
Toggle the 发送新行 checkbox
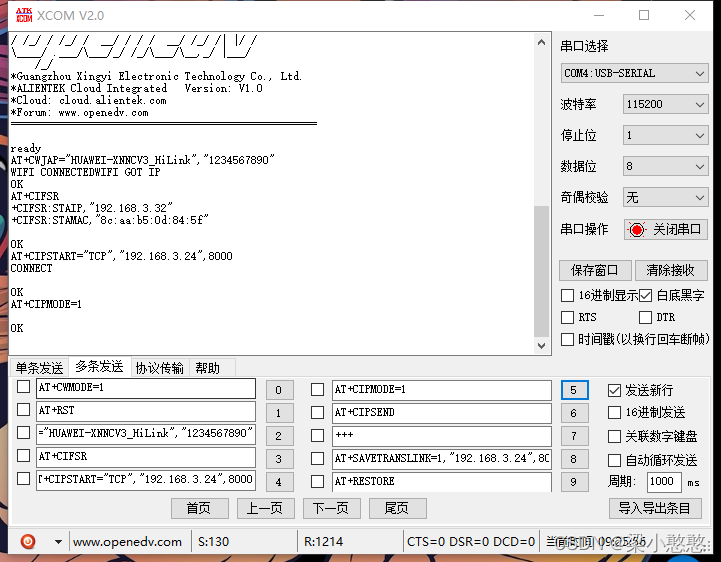(615, 390)
